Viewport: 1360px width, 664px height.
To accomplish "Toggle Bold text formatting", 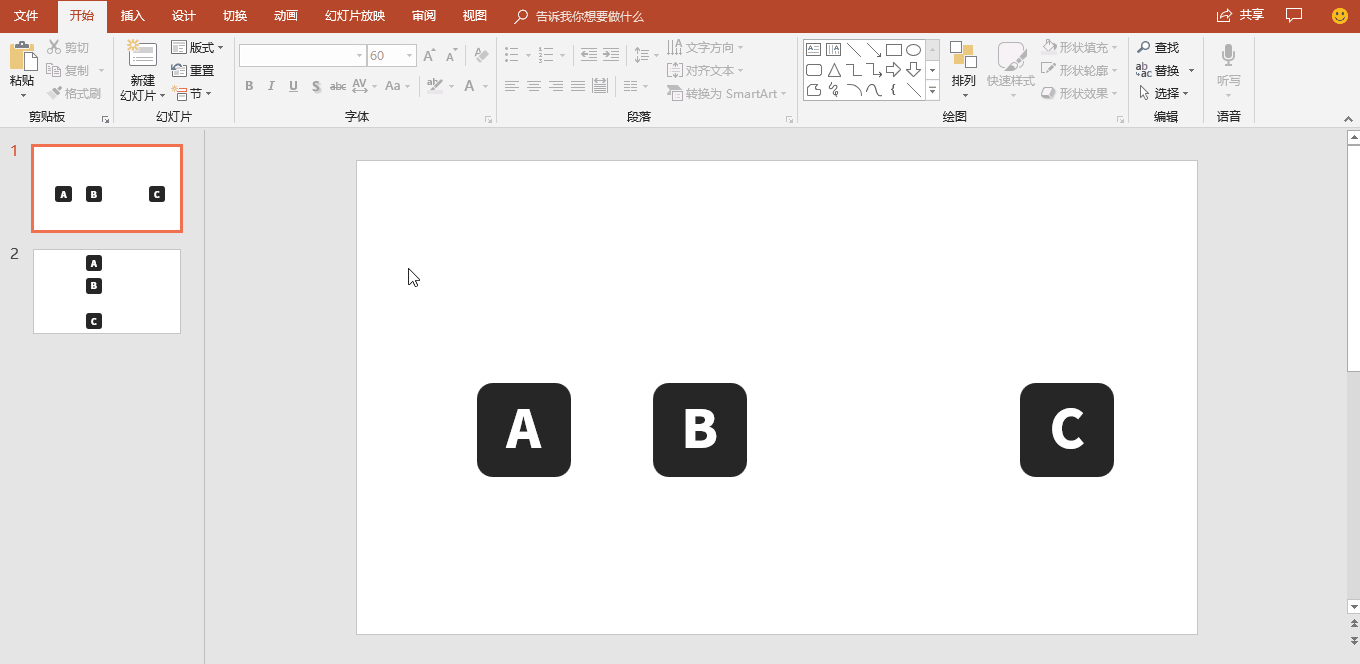I will pos(249,86).
